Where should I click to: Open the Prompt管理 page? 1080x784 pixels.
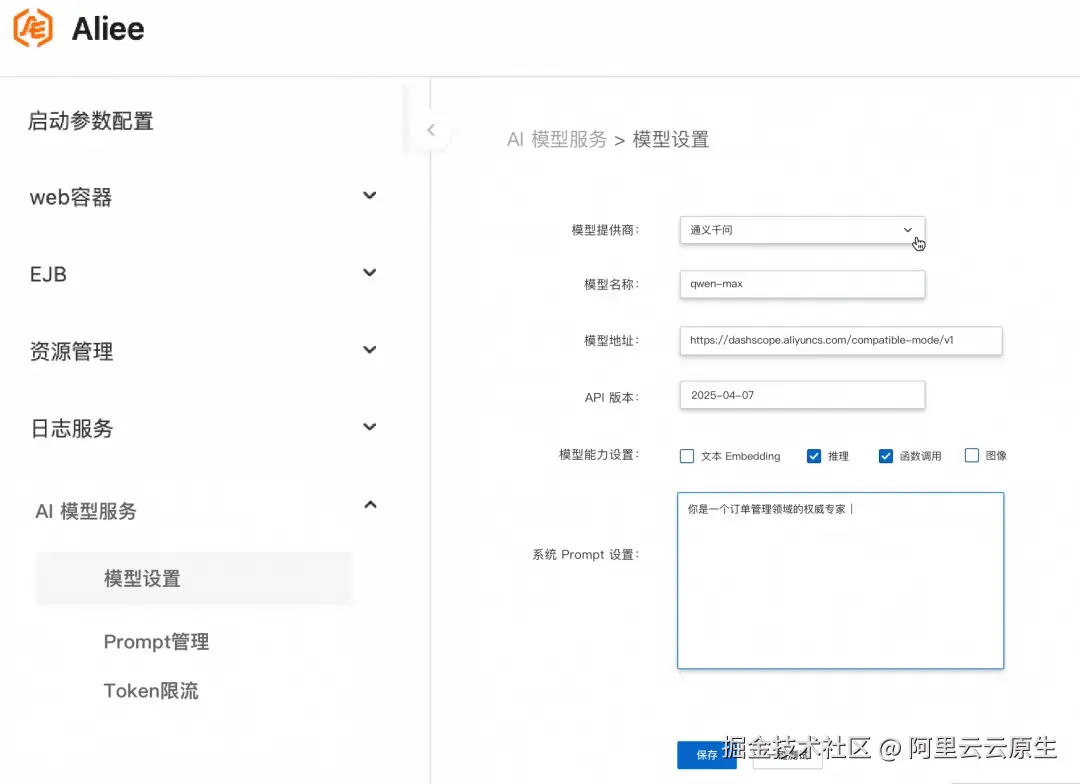[x=156, y=641]
